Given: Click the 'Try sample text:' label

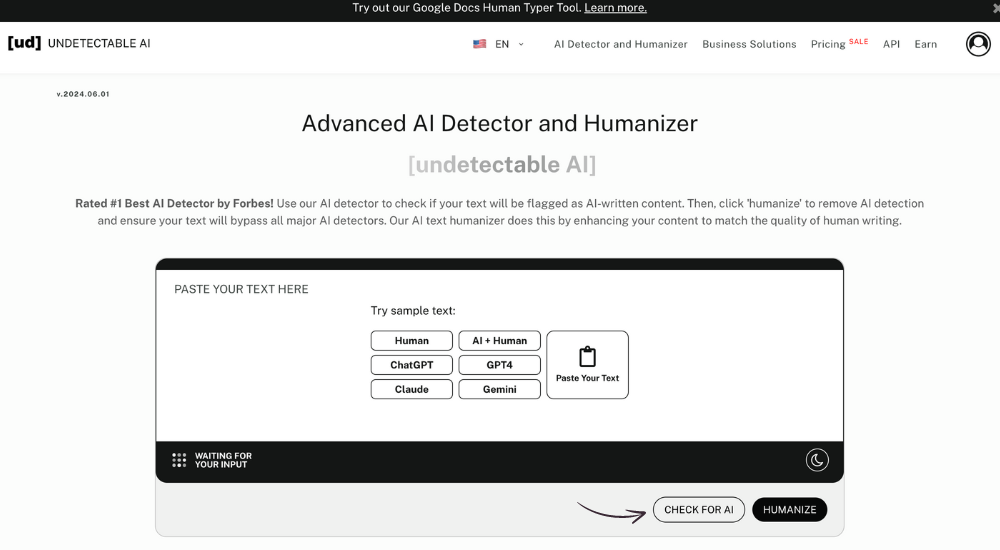Looking at the screenshot, I should click(x=413, y=311).
